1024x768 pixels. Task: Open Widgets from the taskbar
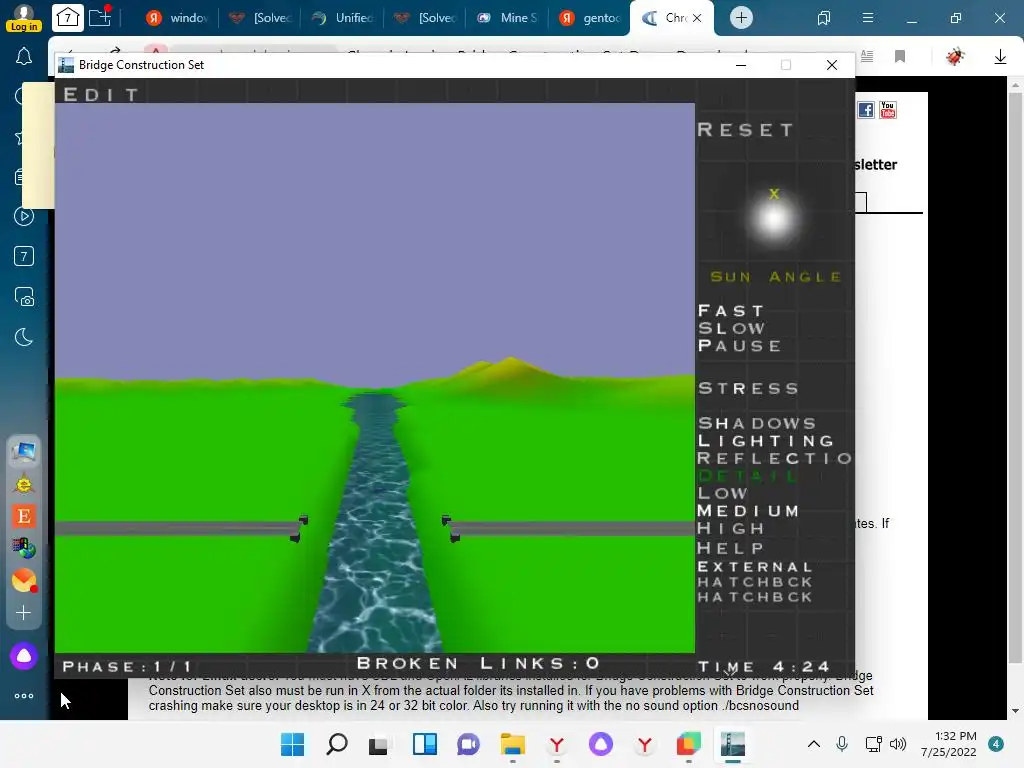[424, 744]
